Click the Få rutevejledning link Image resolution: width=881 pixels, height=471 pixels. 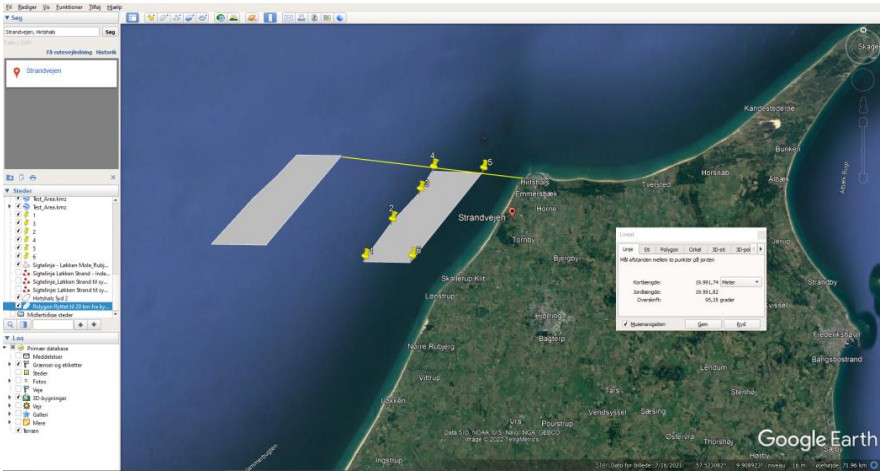(x=69, y=52)
